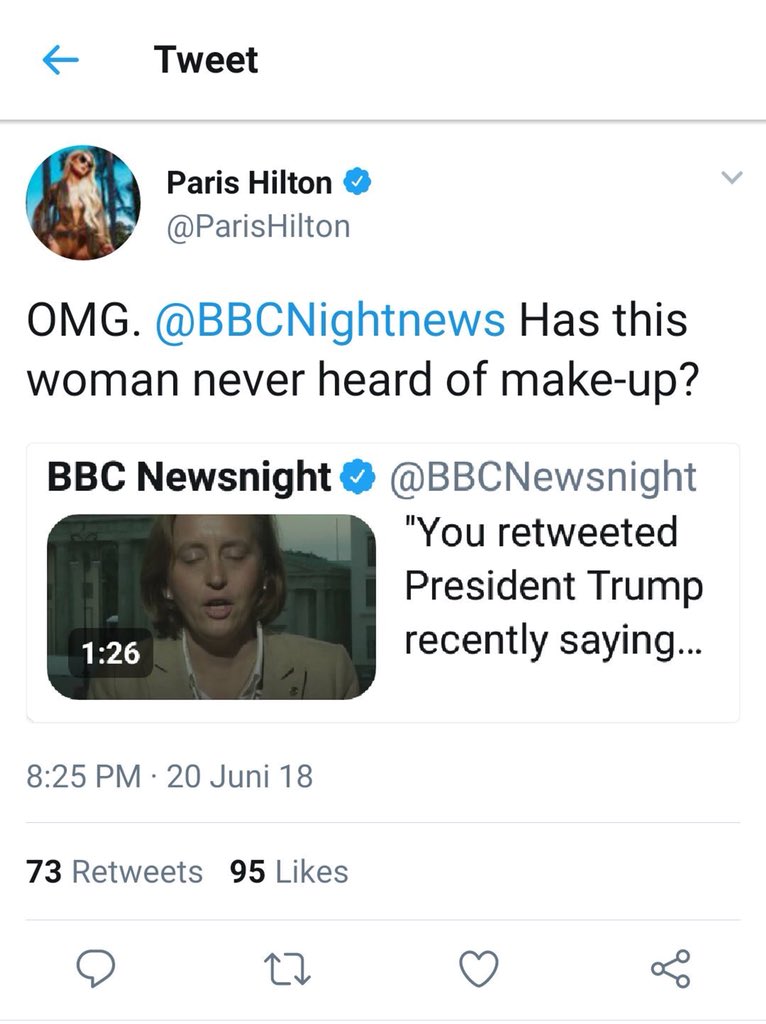Like the tweet with the heart icon
The width and height of the screenshot is (766, 1024).
[478, 968]
